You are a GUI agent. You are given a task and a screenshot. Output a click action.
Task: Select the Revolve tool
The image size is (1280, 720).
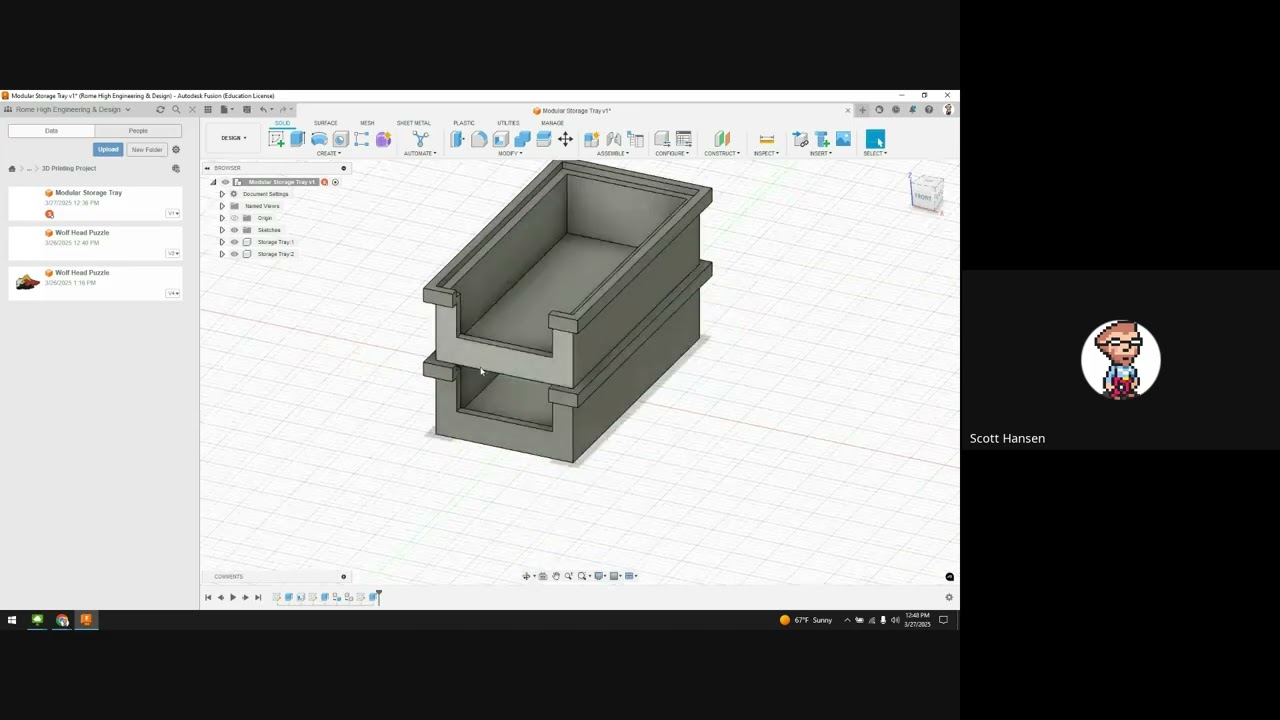[x=319, y=139]
